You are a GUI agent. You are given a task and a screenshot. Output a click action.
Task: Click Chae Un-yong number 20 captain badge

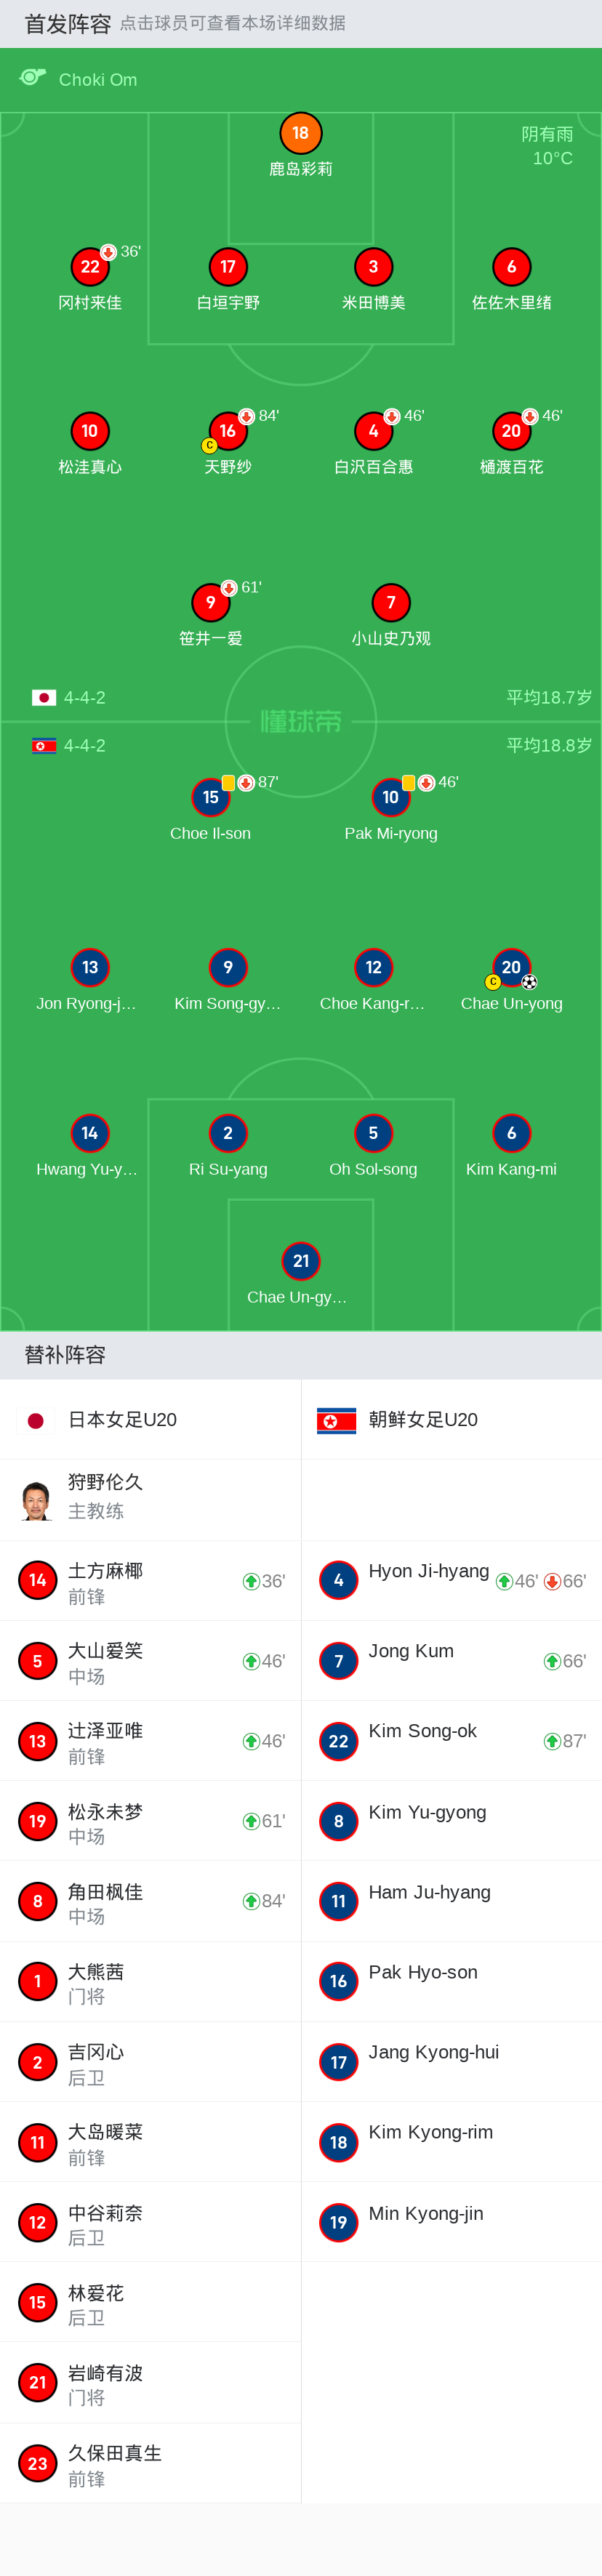[x=511, y=967]
